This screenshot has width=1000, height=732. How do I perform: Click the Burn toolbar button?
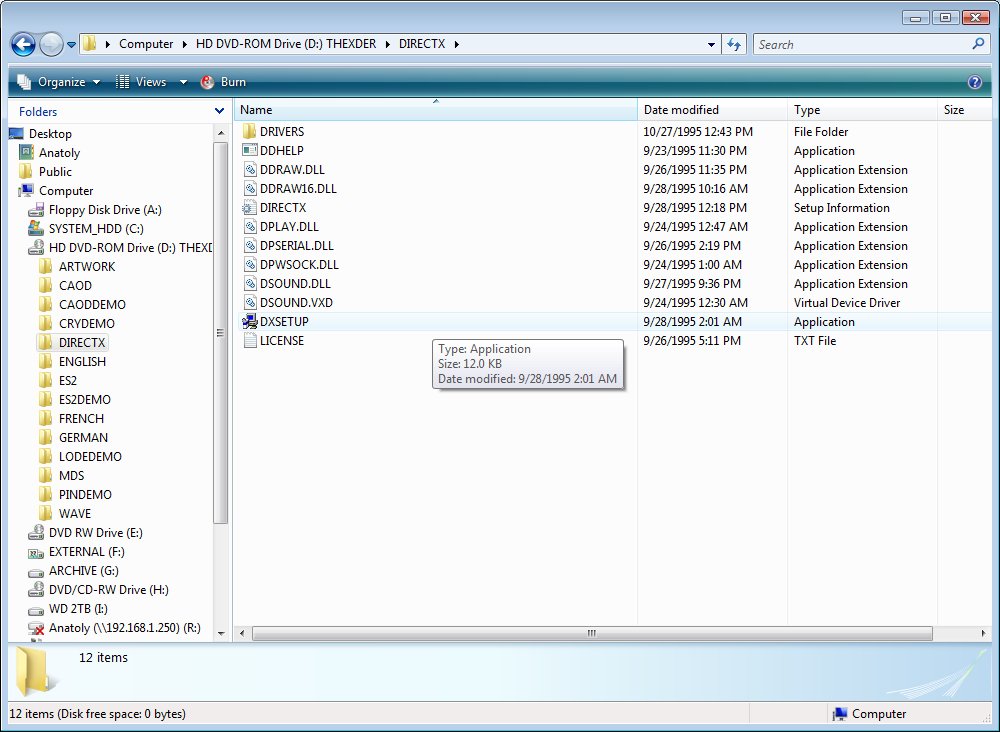tap(223, 82)
